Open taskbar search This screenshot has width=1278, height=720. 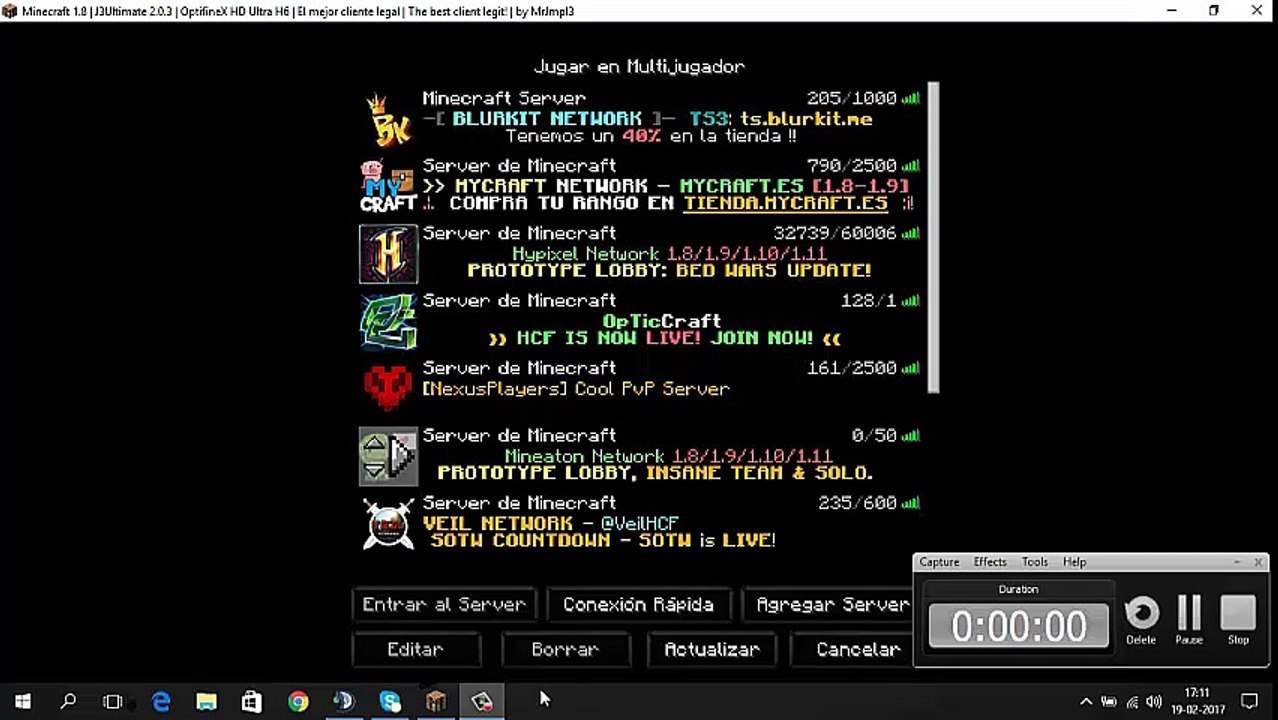point(68,701)
